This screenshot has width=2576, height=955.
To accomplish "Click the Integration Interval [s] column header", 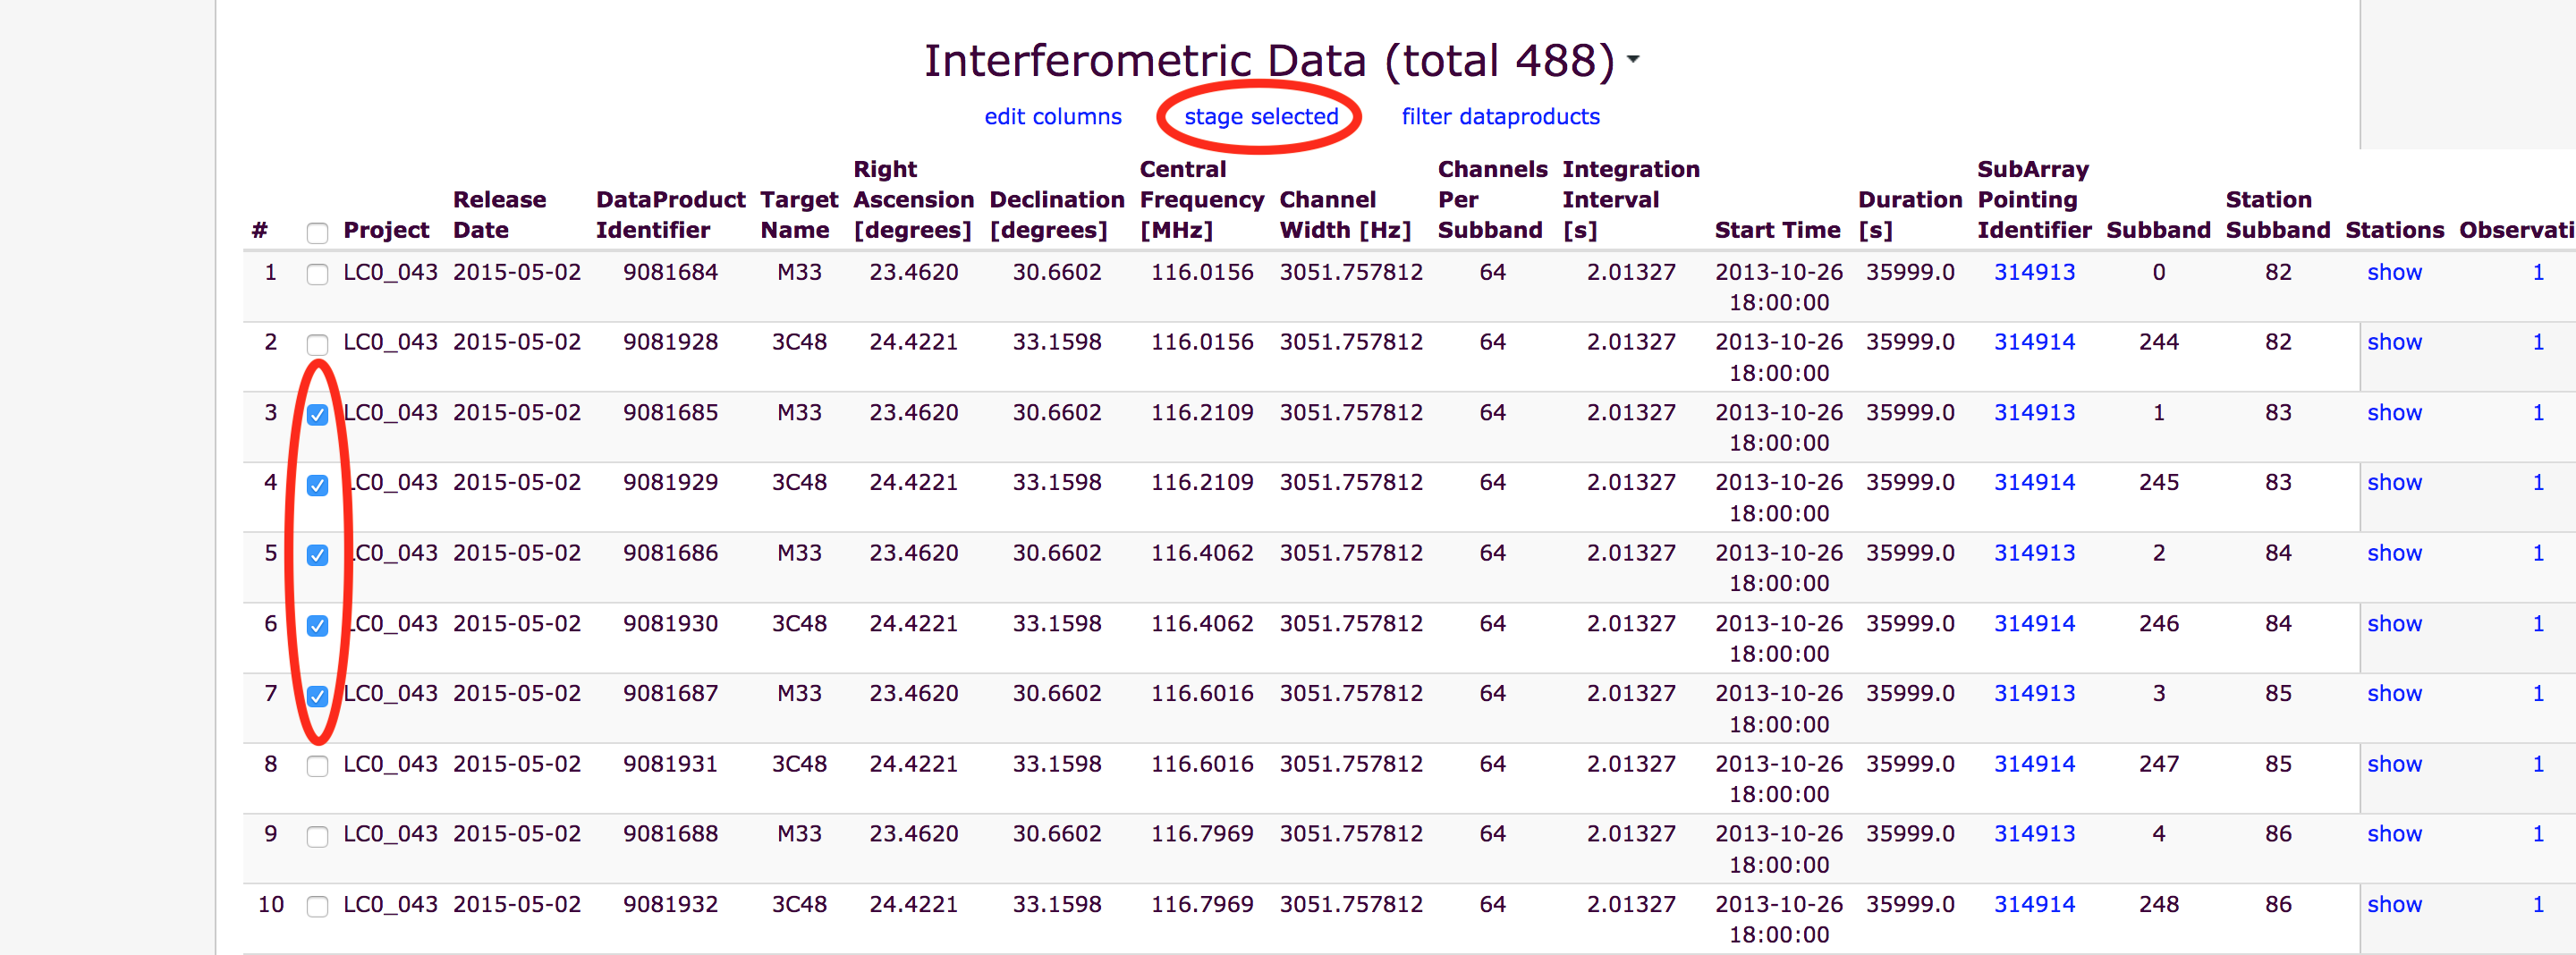I will 1631,200.
